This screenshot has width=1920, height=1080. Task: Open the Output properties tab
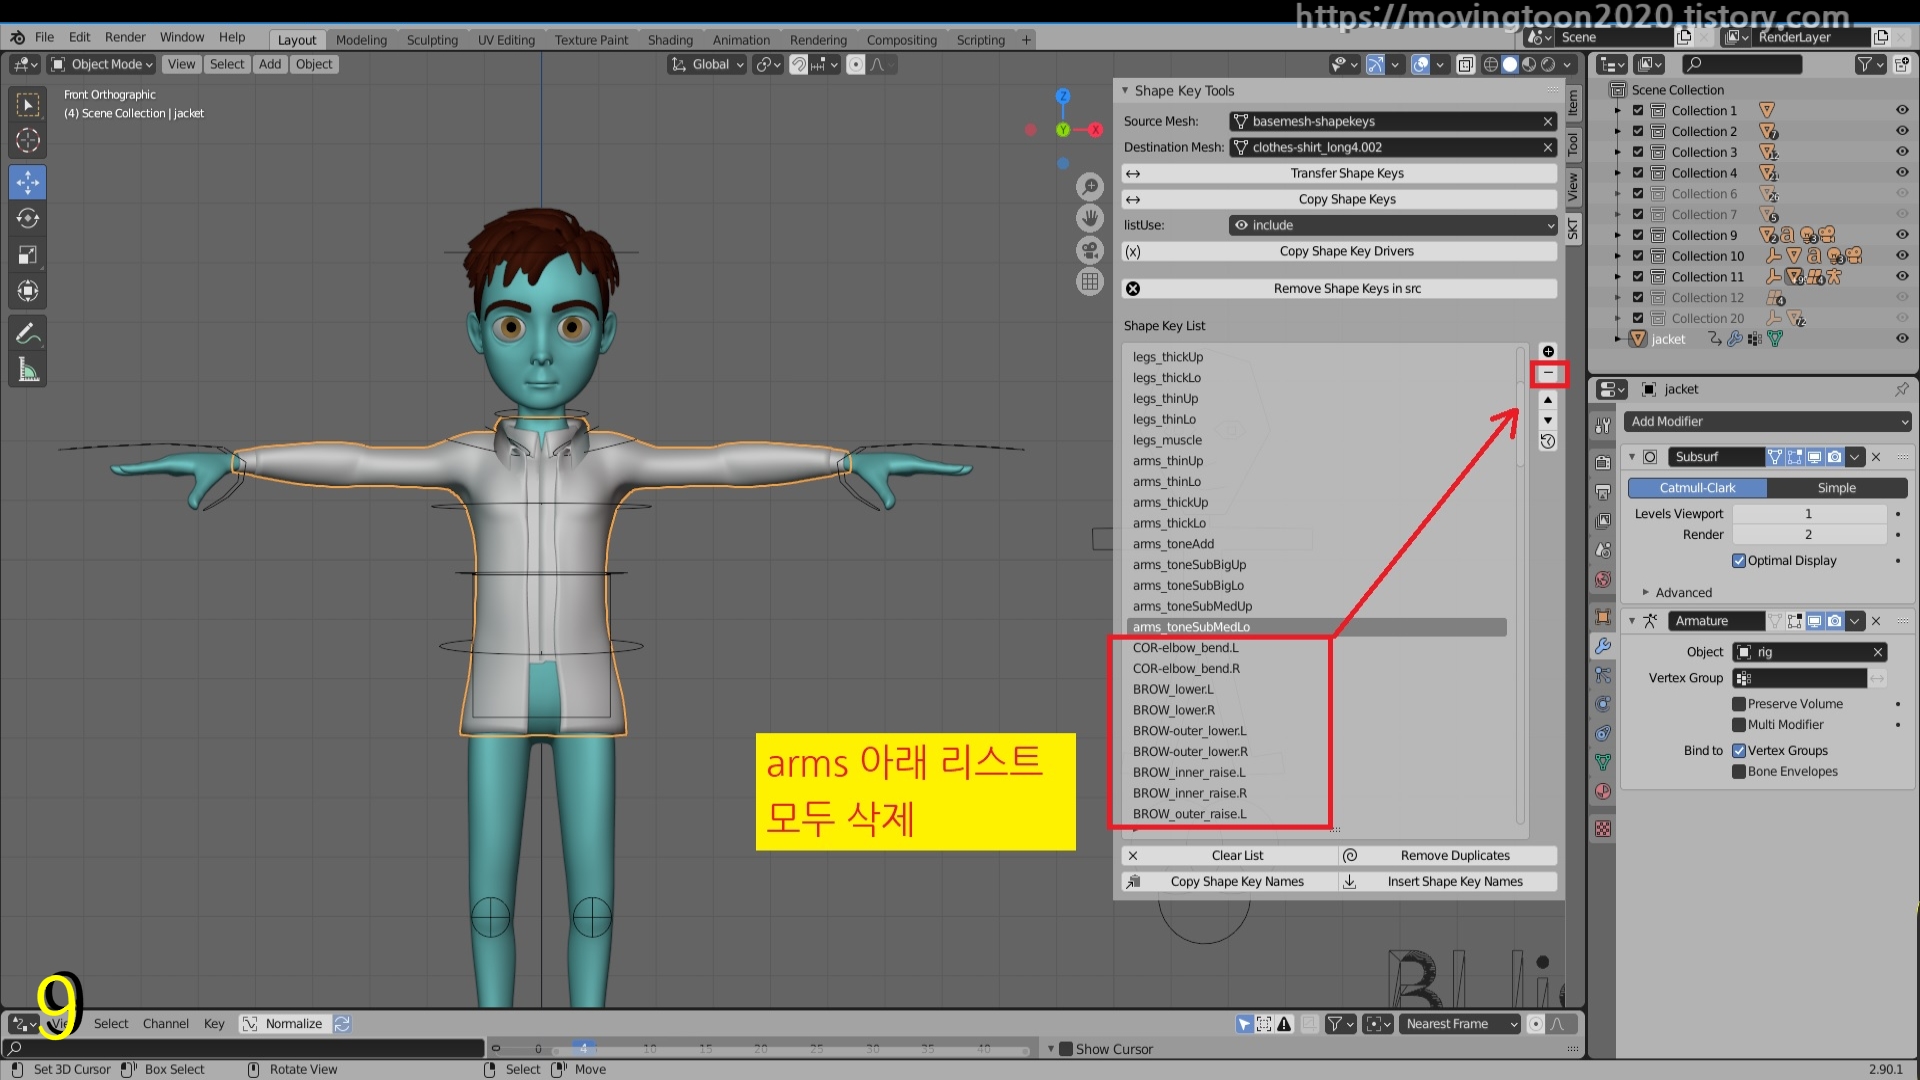click(x=1603, y=492)
